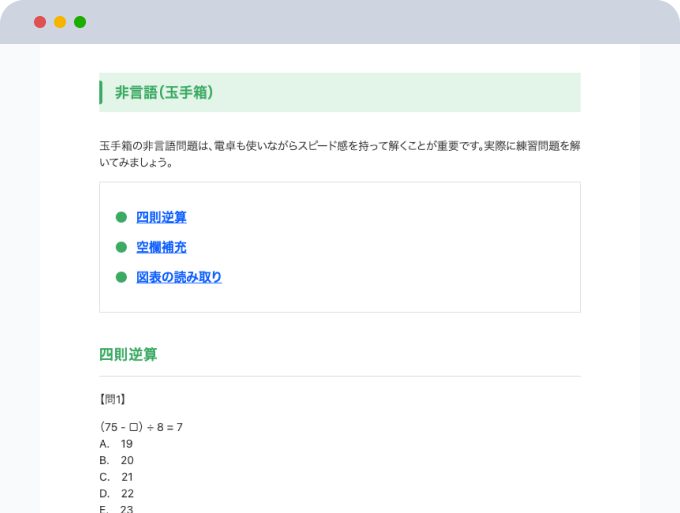Click the green bullet beside 四則逆算 link
The width and height of the screenshot is (680, 513).
point(121,217)
